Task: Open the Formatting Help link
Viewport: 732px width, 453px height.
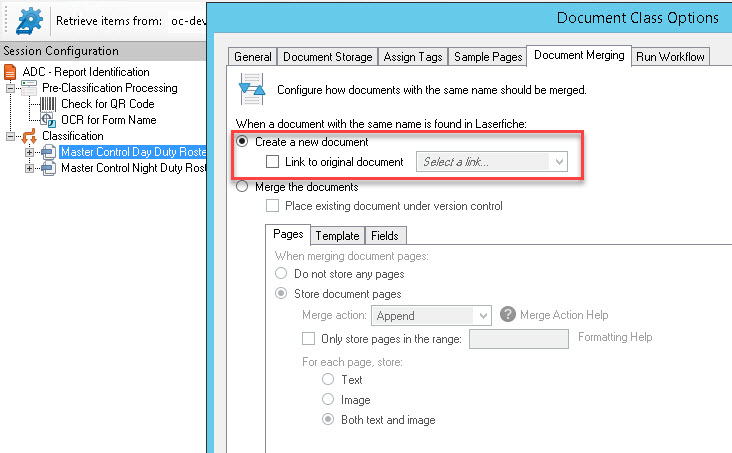Action: pos(615,337)
